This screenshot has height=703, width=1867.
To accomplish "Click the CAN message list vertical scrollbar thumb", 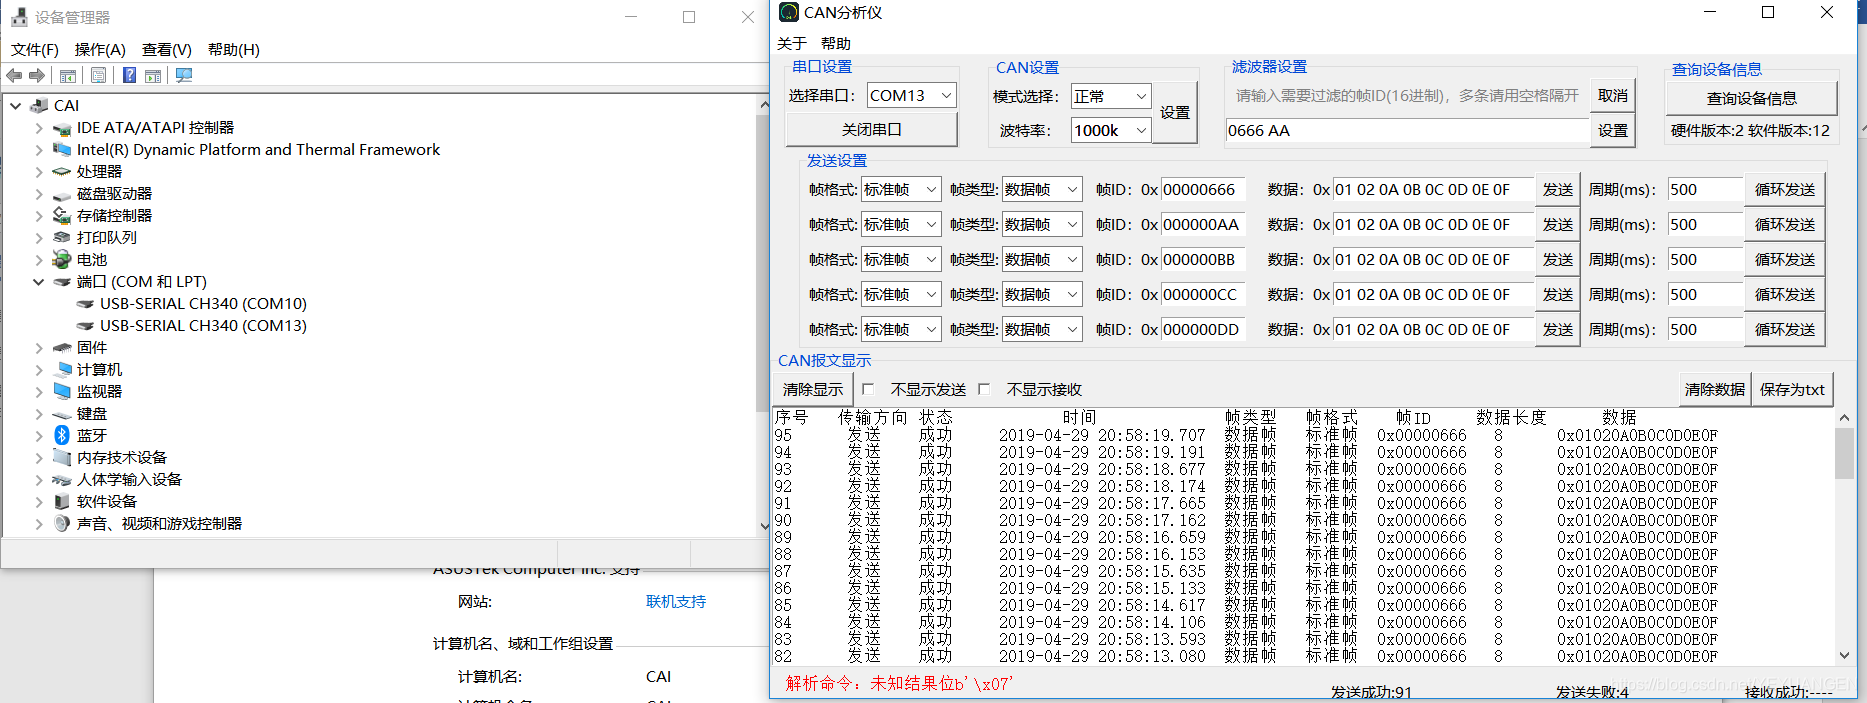I will [x=1844, y=453].
